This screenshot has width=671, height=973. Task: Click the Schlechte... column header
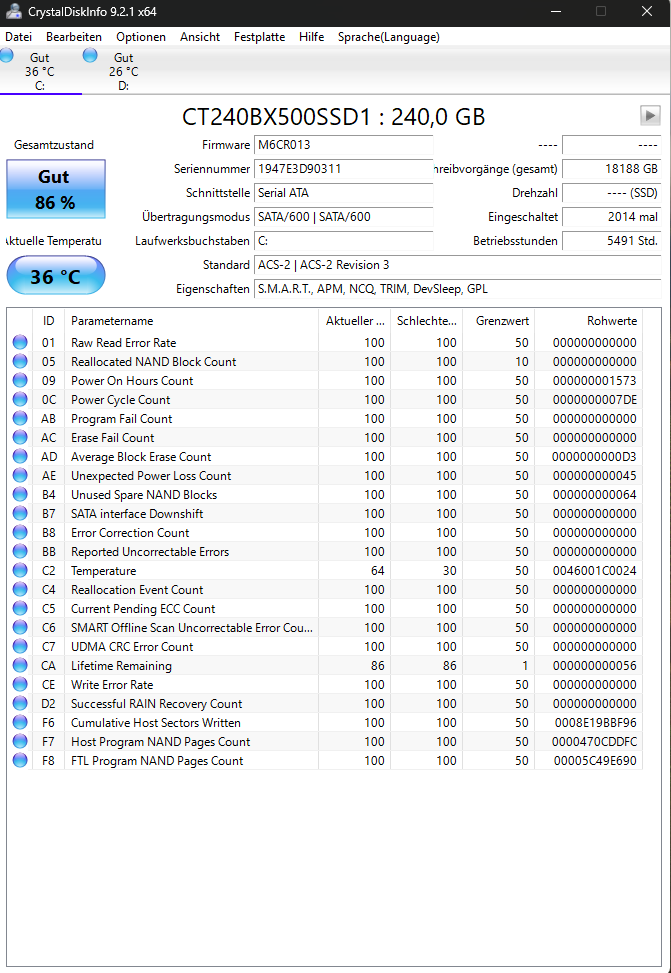pos(426,321)
